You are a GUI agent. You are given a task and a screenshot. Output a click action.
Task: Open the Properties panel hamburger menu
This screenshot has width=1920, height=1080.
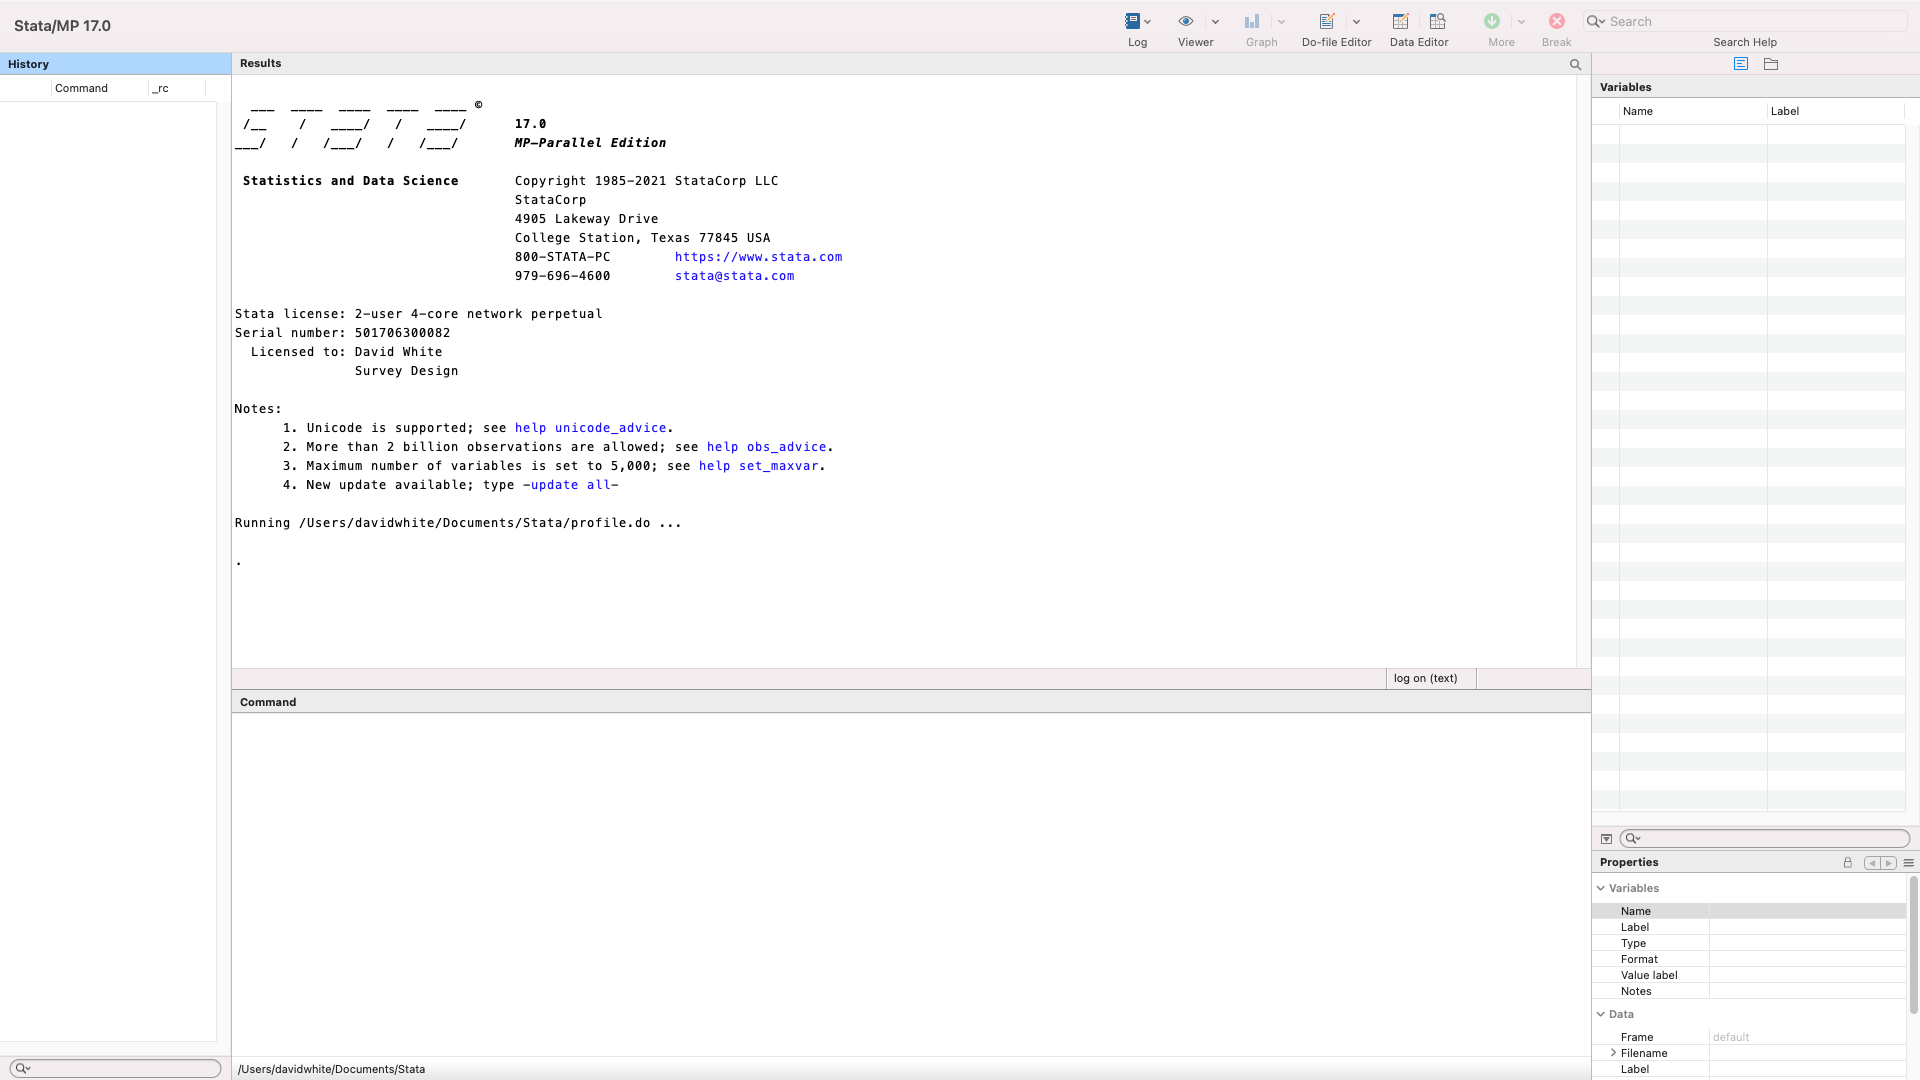[x=1908, y=862]
